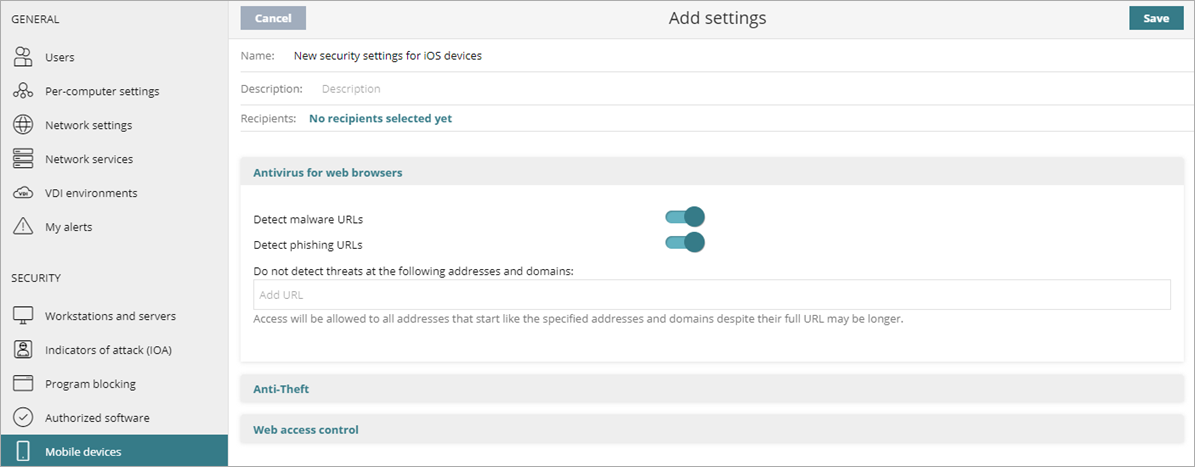The width and height of the screenshot is (1195, 467).
Task: Turn off Detect phishing URLs switch
Action: pos(685,243)
